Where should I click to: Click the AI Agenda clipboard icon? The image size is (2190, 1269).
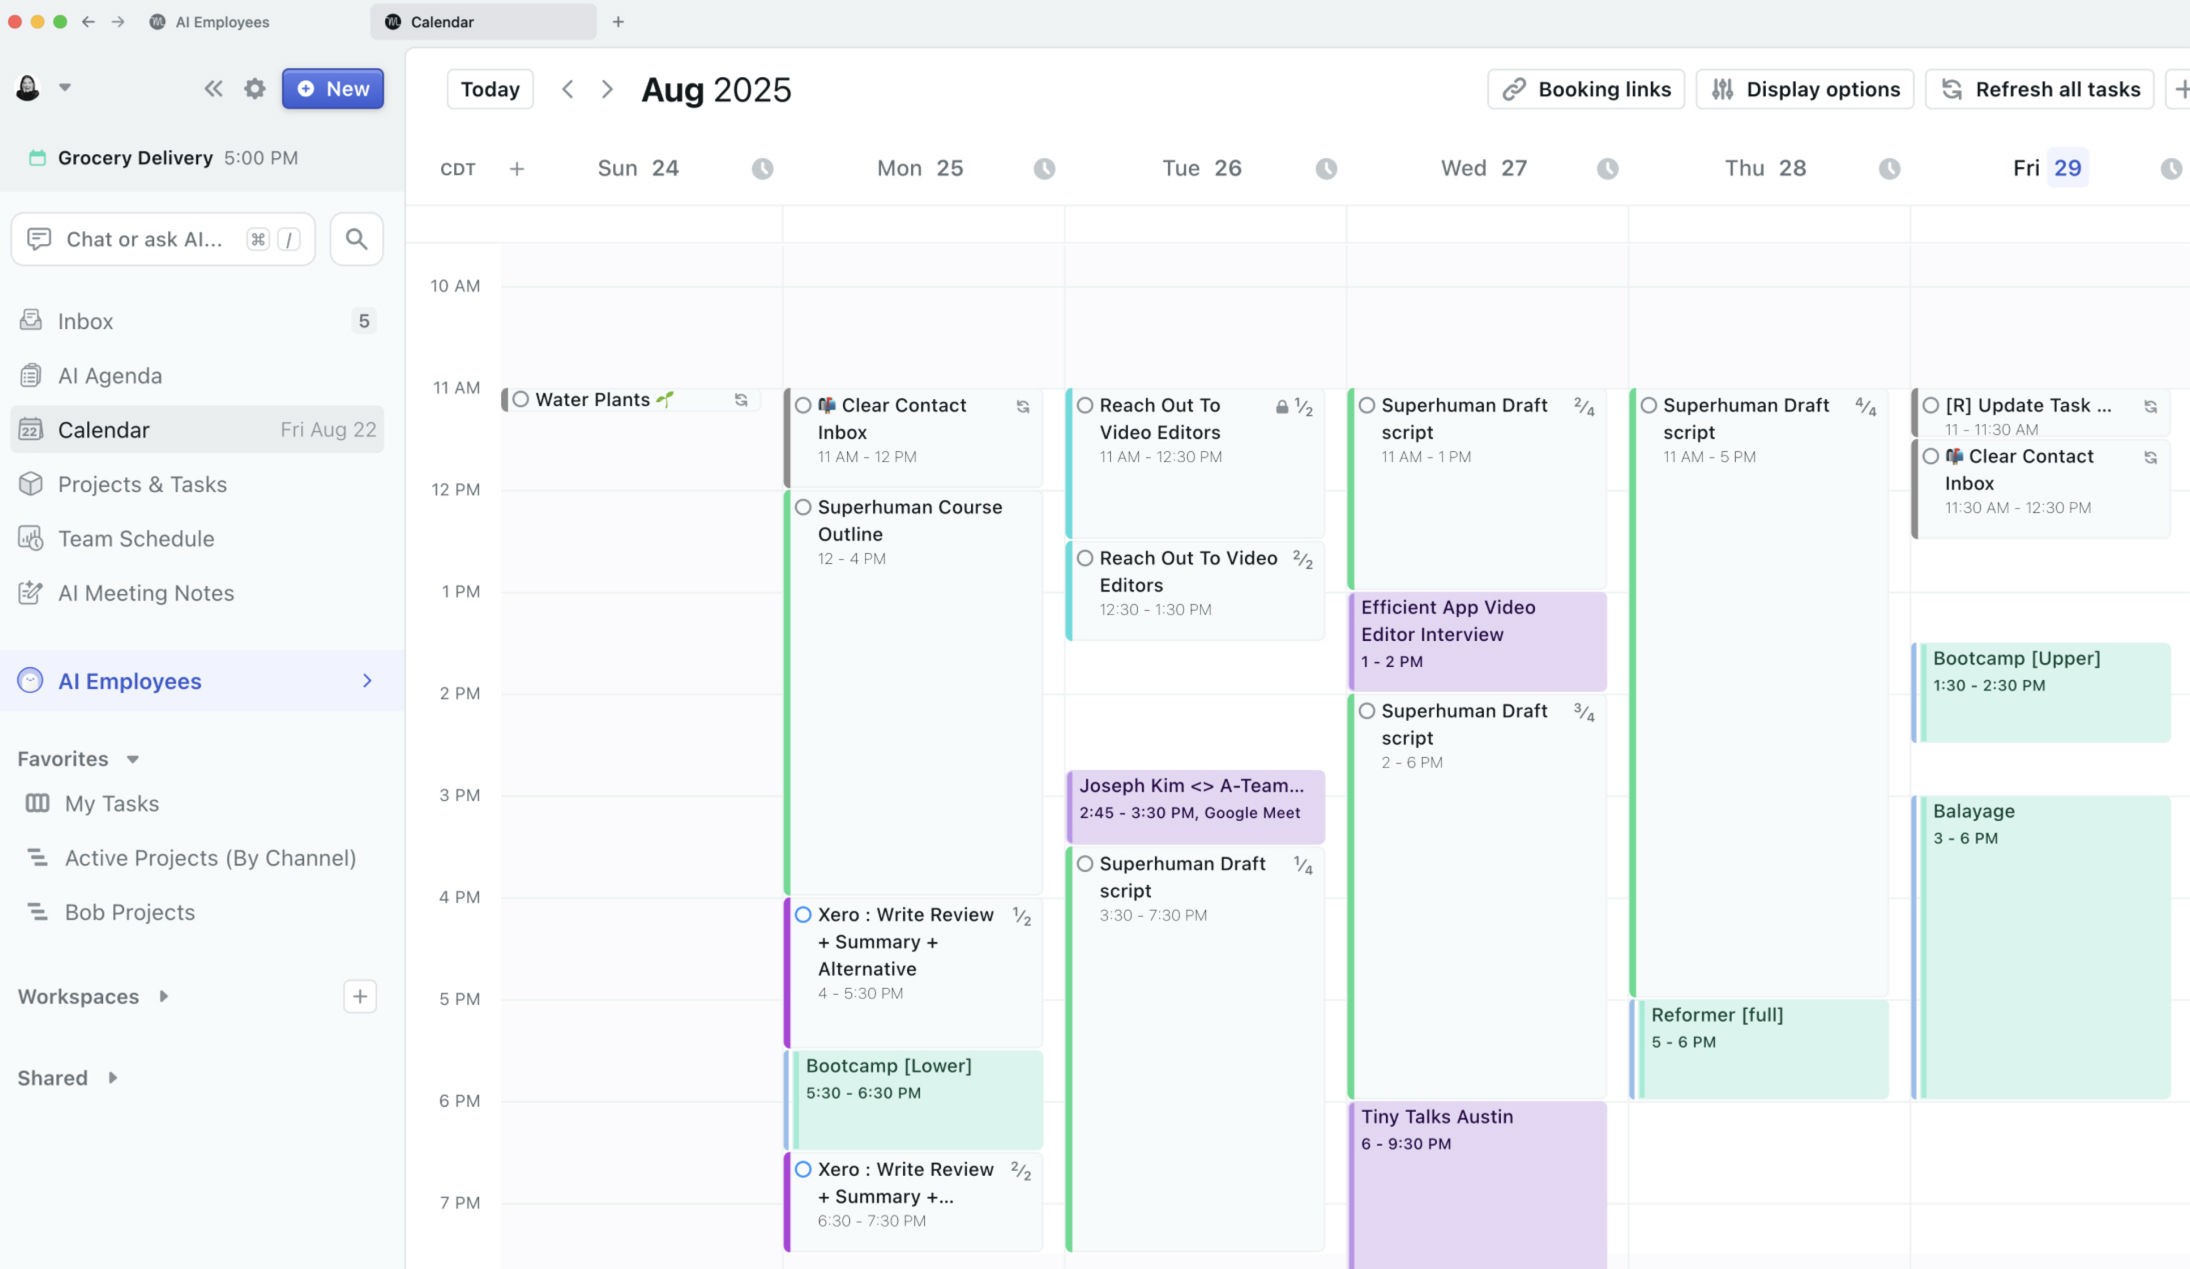pos(31,375)
